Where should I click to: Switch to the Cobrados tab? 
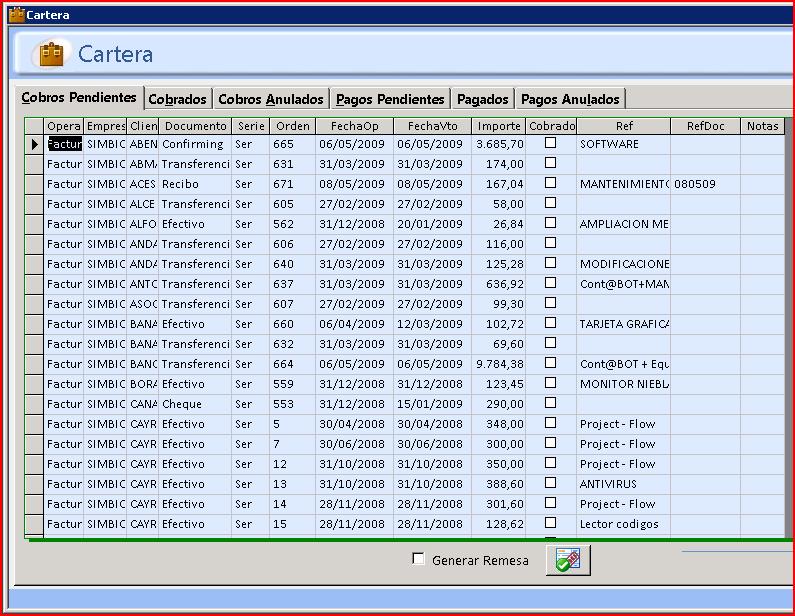[x=177, y=99]
